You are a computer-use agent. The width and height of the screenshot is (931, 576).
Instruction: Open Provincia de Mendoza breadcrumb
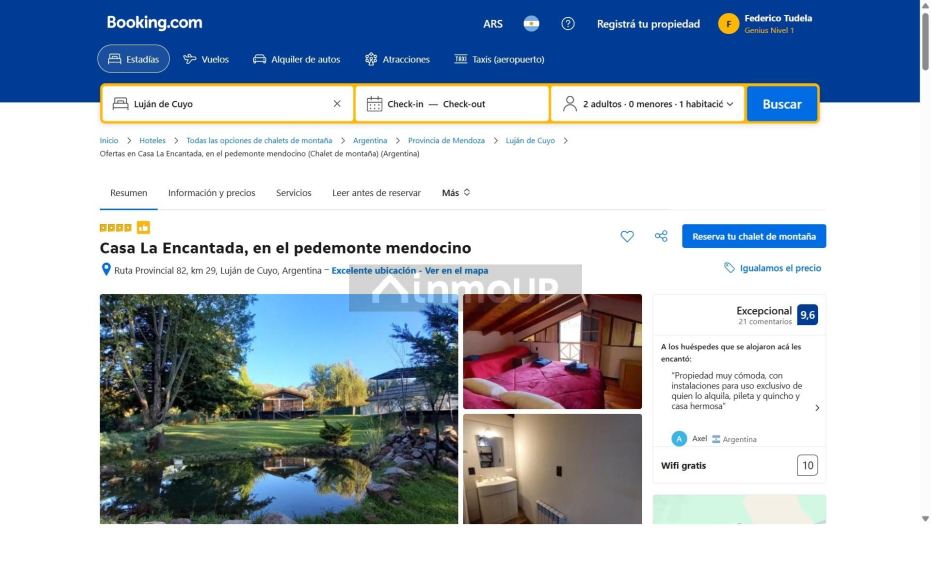[x=446, y=141]
